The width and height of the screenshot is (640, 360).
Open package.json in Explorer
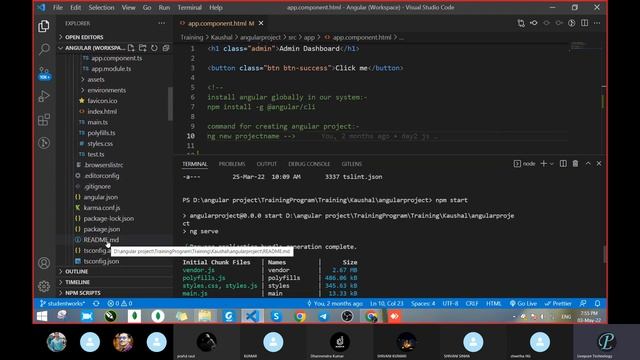coord(102,229)
